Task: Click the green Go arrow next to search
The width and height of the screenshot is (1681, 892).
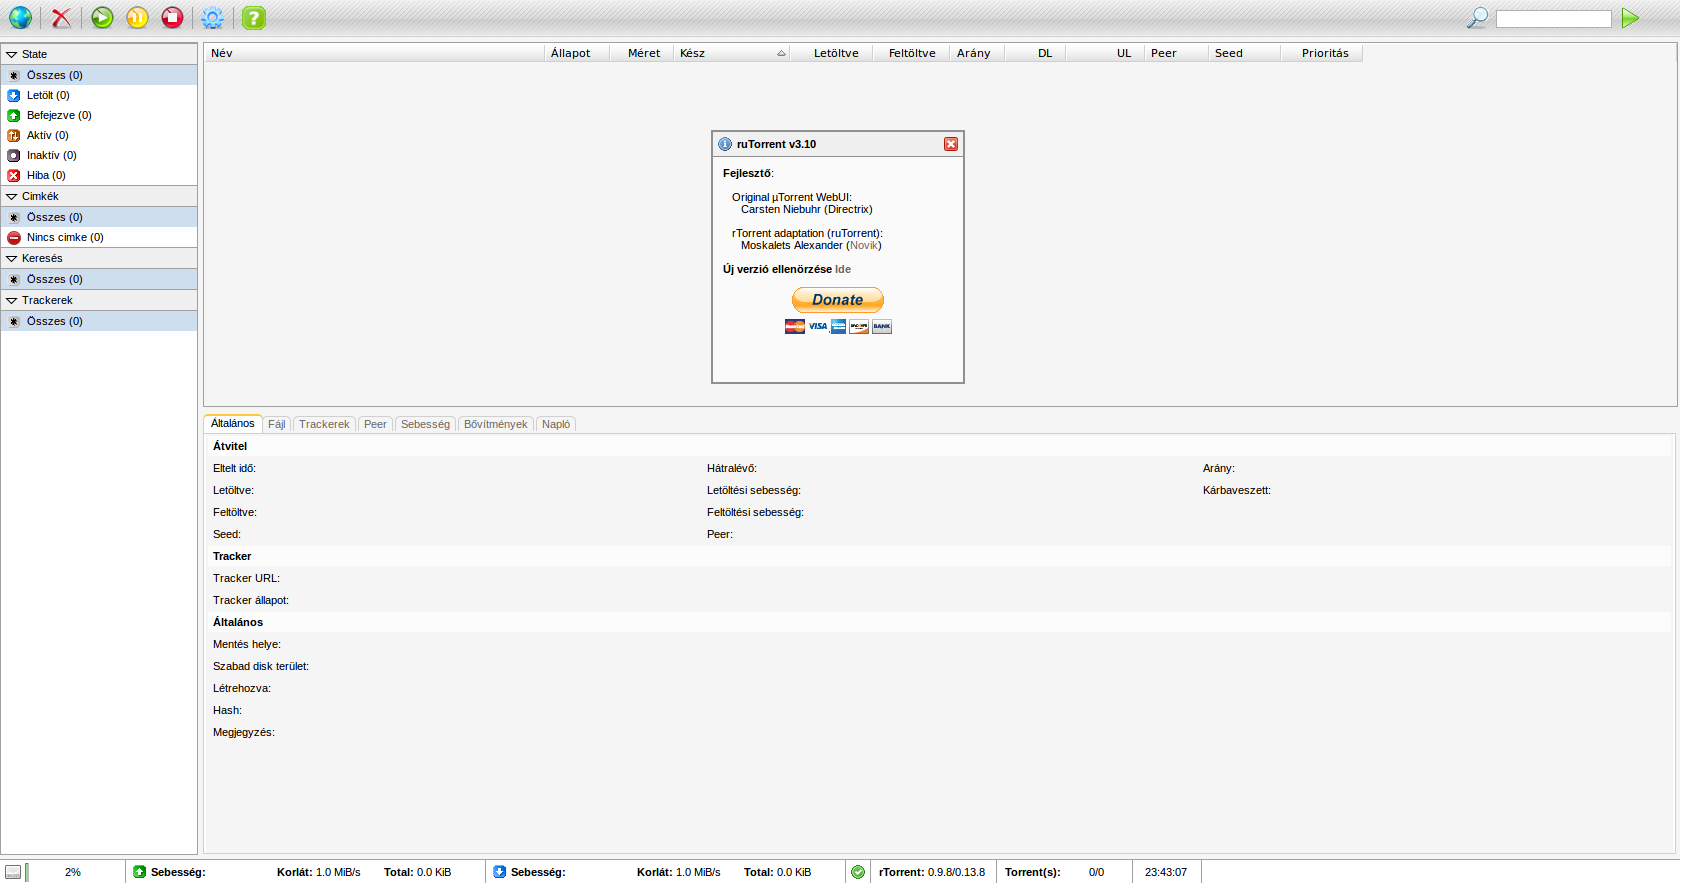Action: [x=1630, y=18]
